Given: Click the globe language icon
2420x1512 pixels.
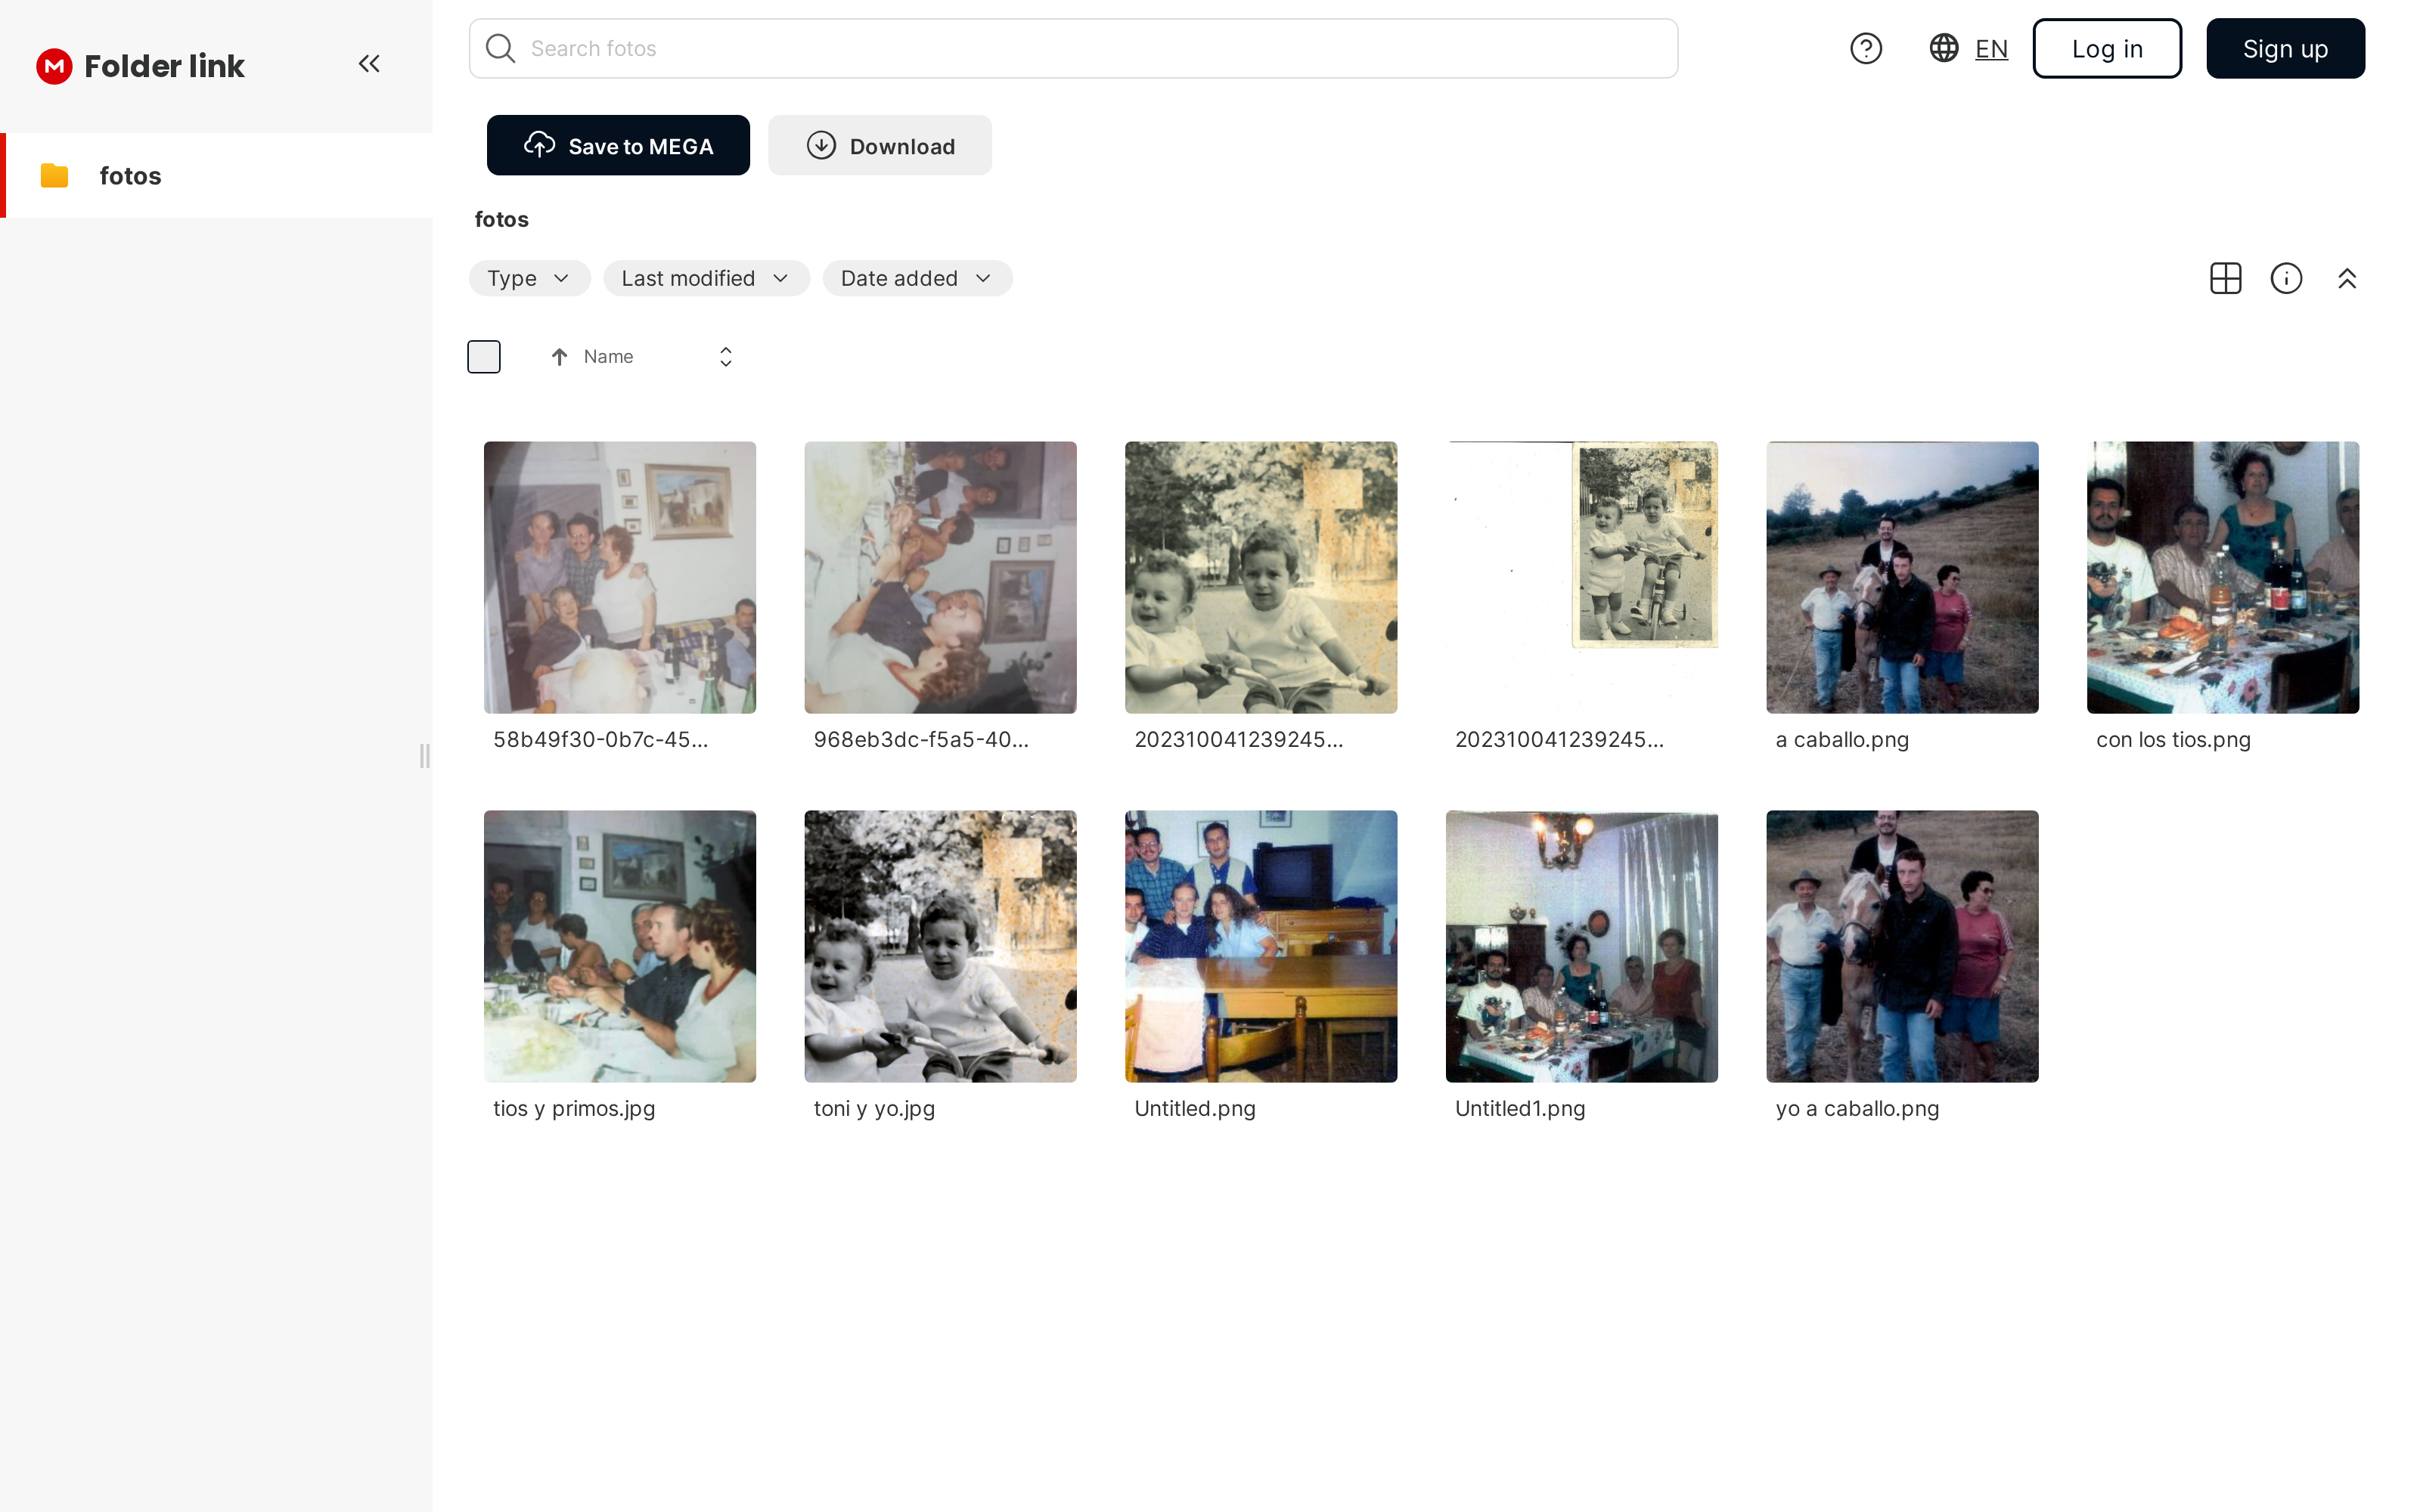Looking at the screenshot, I should [x=1943, y=48].
